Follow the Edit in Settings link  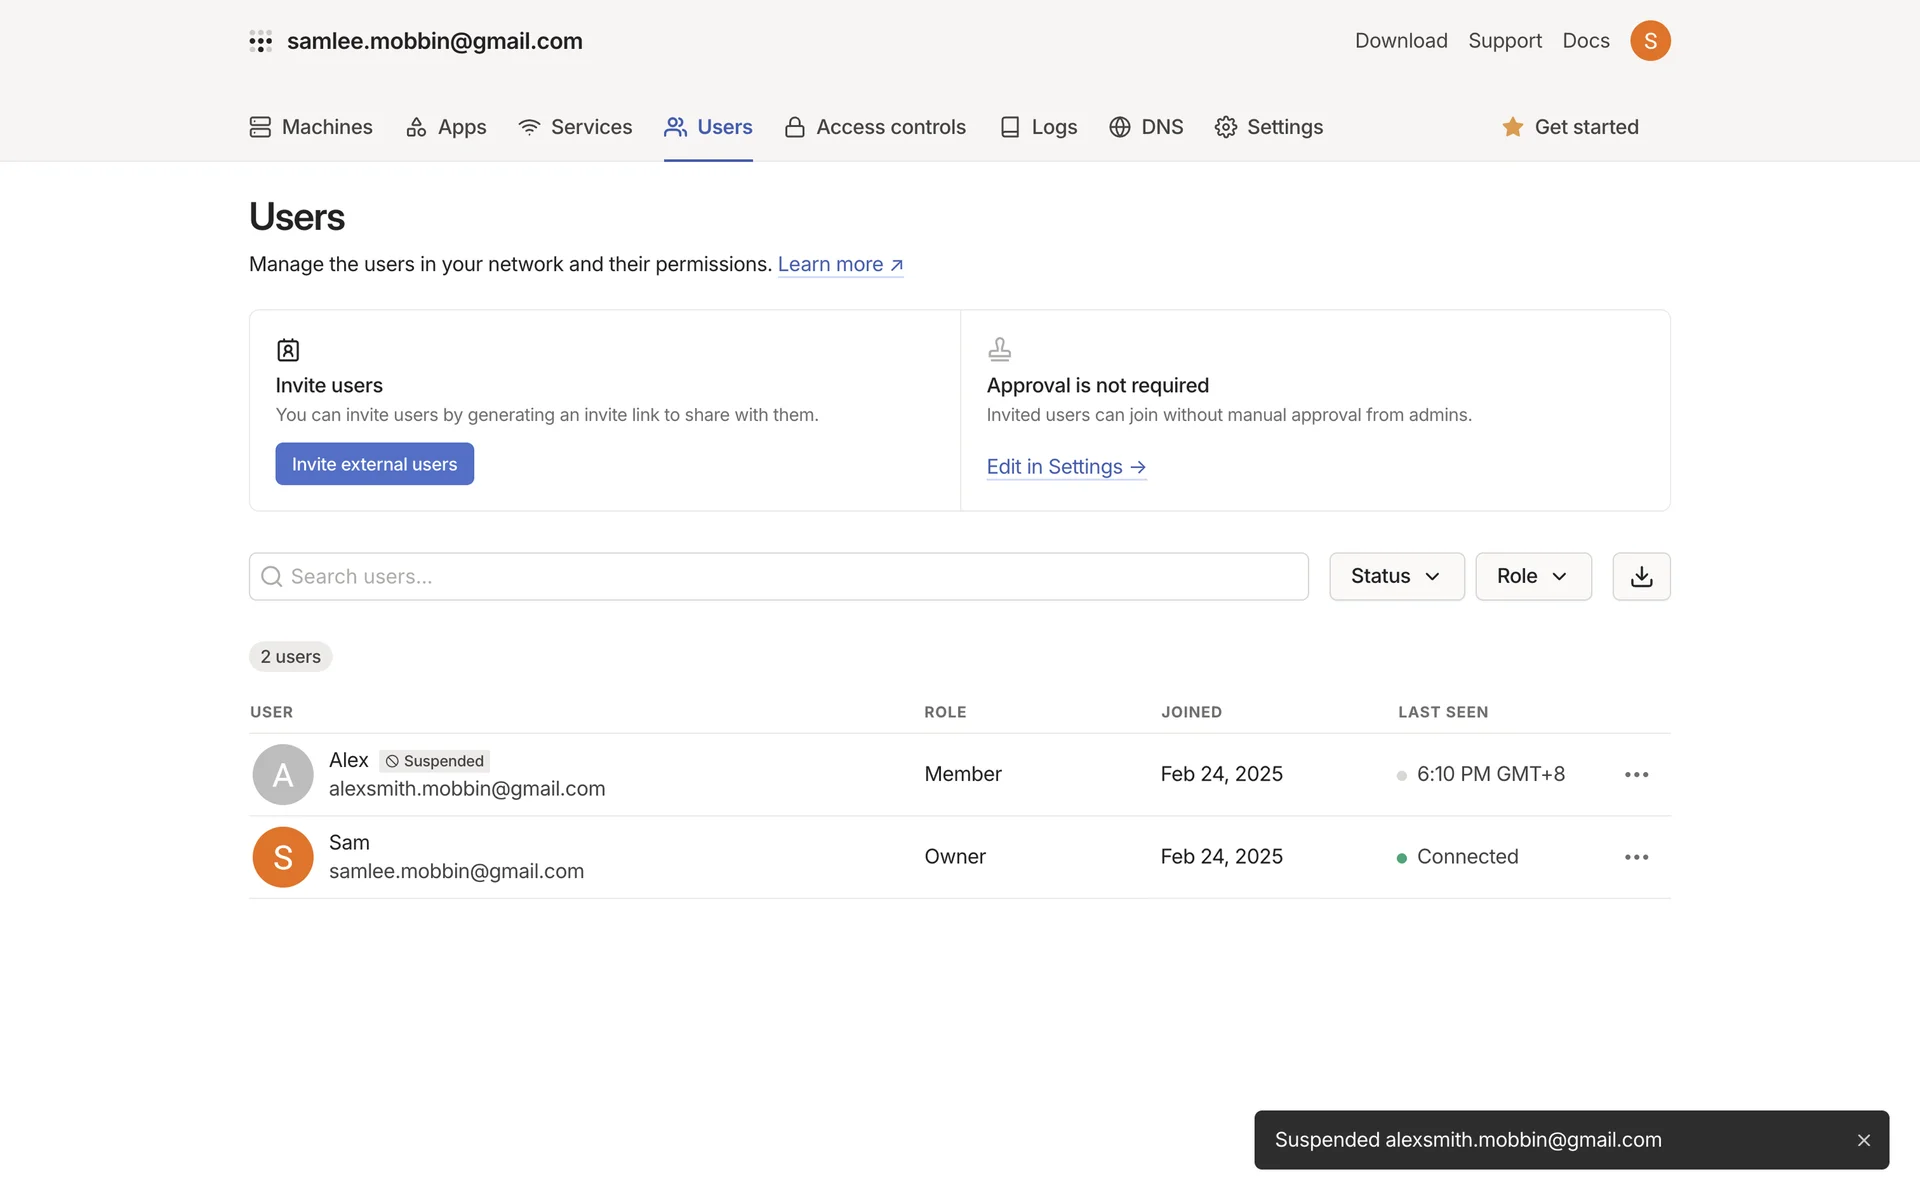coord(1065,467)
